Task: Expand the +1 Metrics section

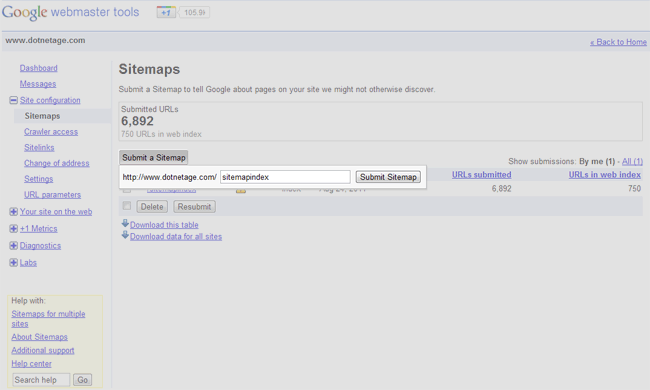Action: pyautogui.click(x=14, y=229)
